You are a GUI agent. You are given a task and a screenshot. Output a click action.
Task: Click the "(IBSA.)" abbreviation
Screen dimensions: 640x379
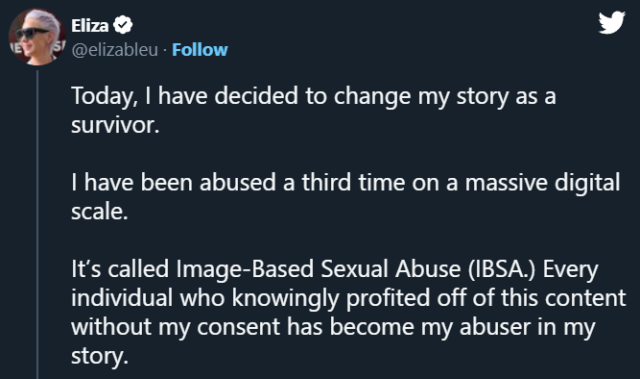tap(501, 269)
